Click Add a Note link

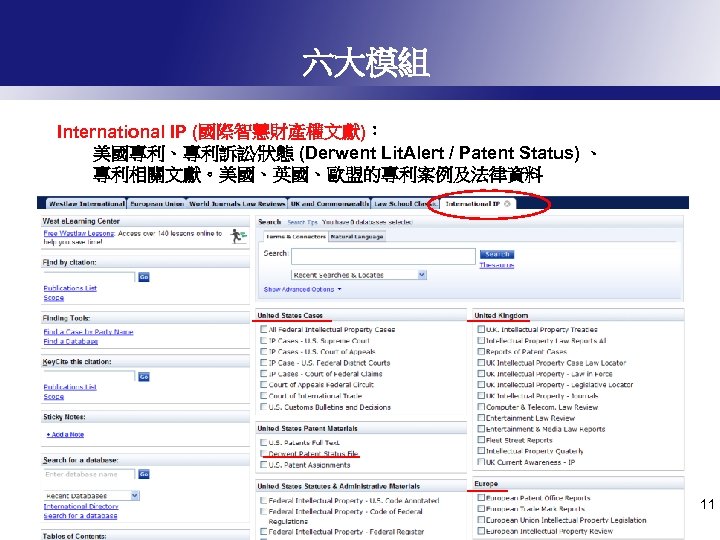[65, 434]
